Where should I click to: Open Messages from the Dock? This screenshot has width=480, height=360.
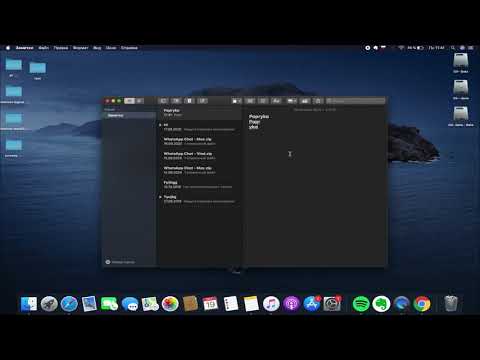(130, 304)
